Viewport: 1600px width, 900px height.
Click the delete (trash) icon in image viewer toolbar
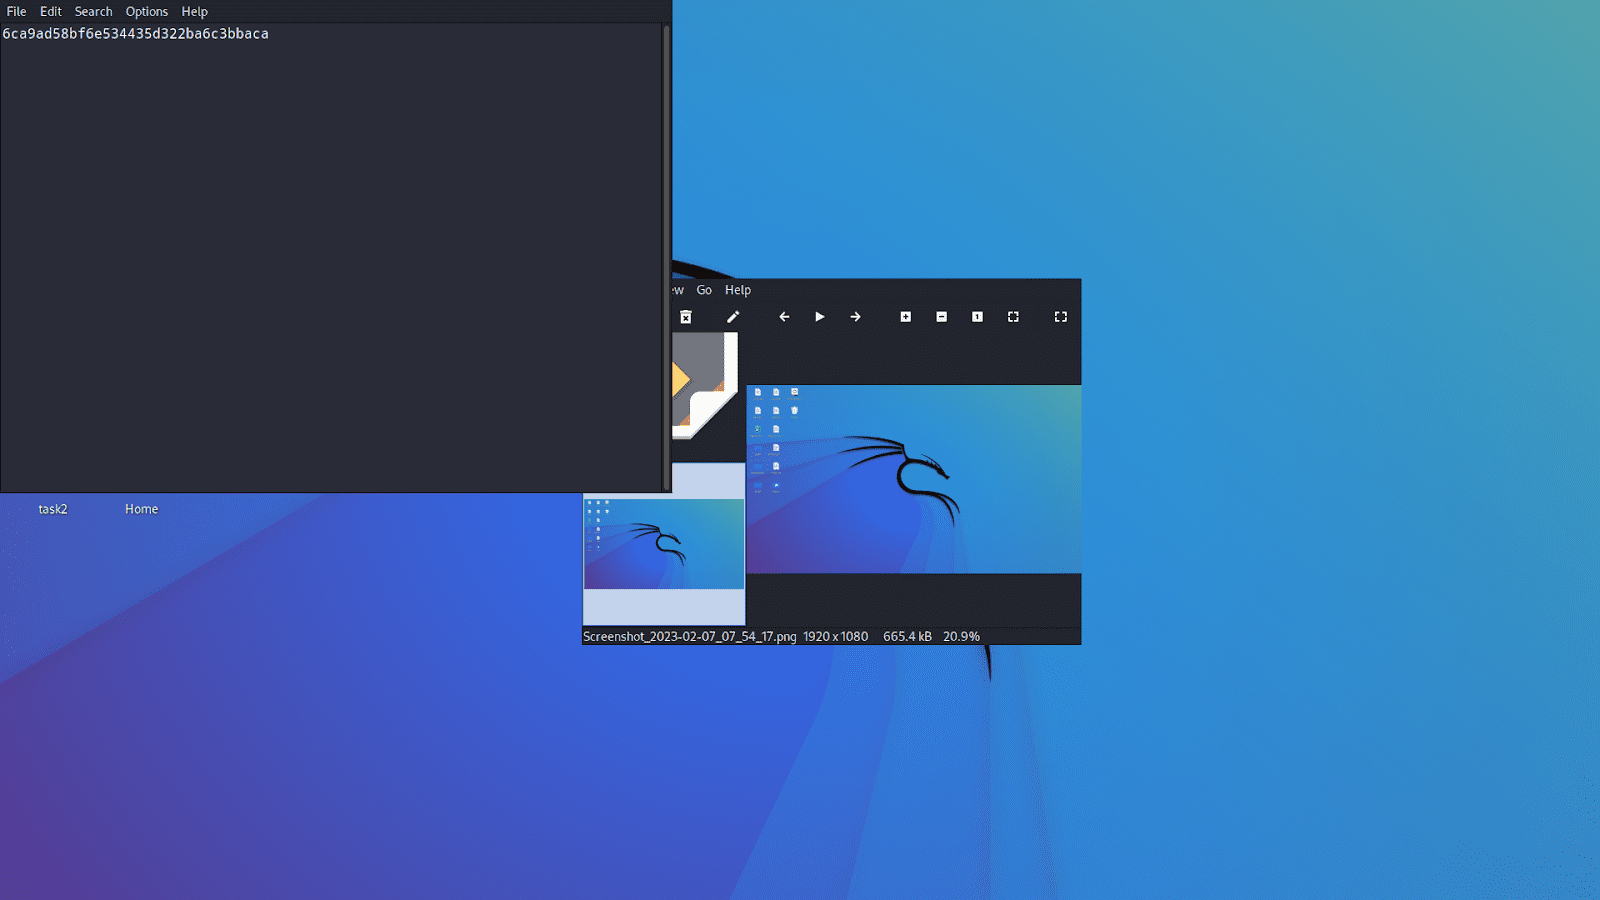[x=686, y=317]
